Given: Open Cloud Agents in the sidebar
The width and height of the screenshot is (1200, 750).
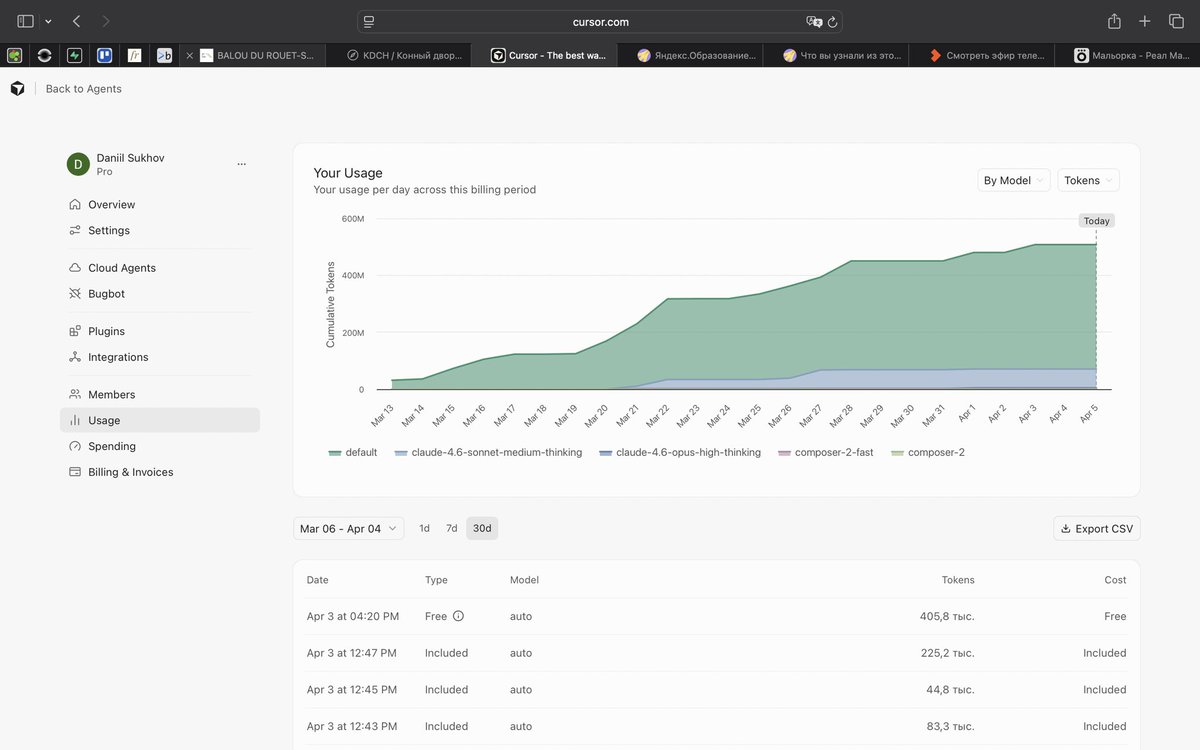Looking at the screenshot, I should coord(160,268).
